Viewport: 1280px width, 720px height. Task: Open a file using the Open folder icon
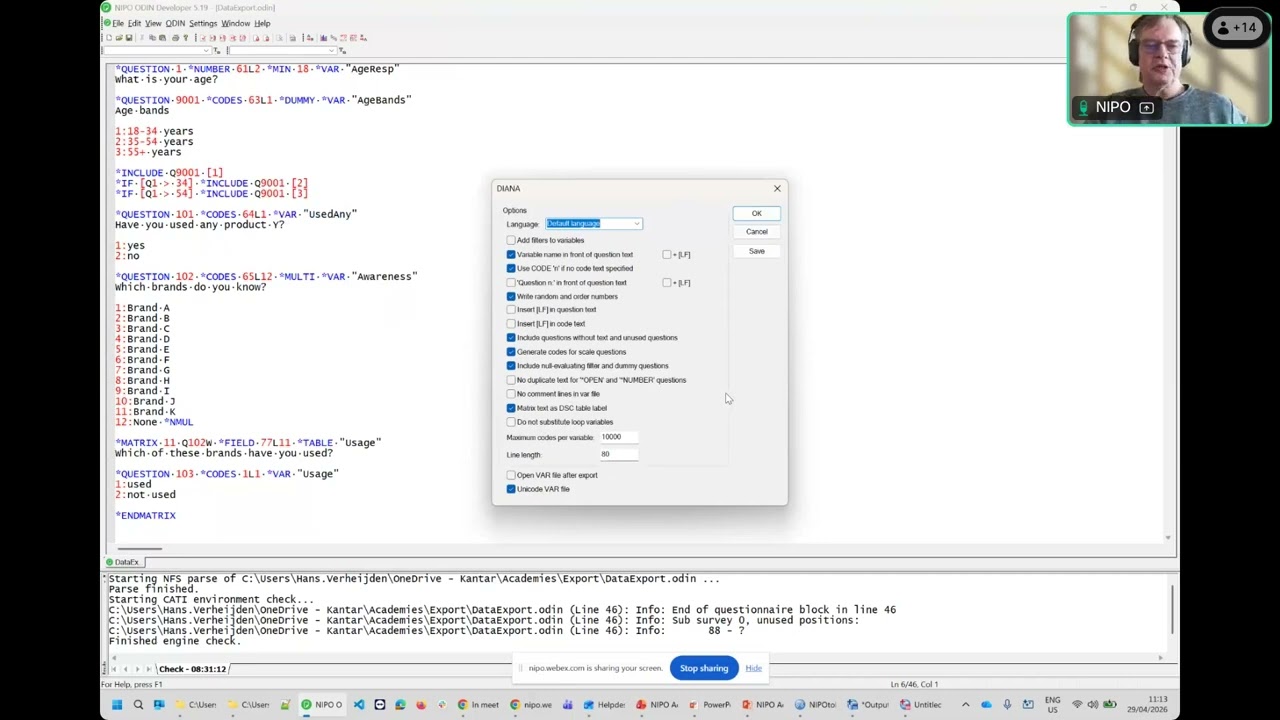[x=119, y=38]
